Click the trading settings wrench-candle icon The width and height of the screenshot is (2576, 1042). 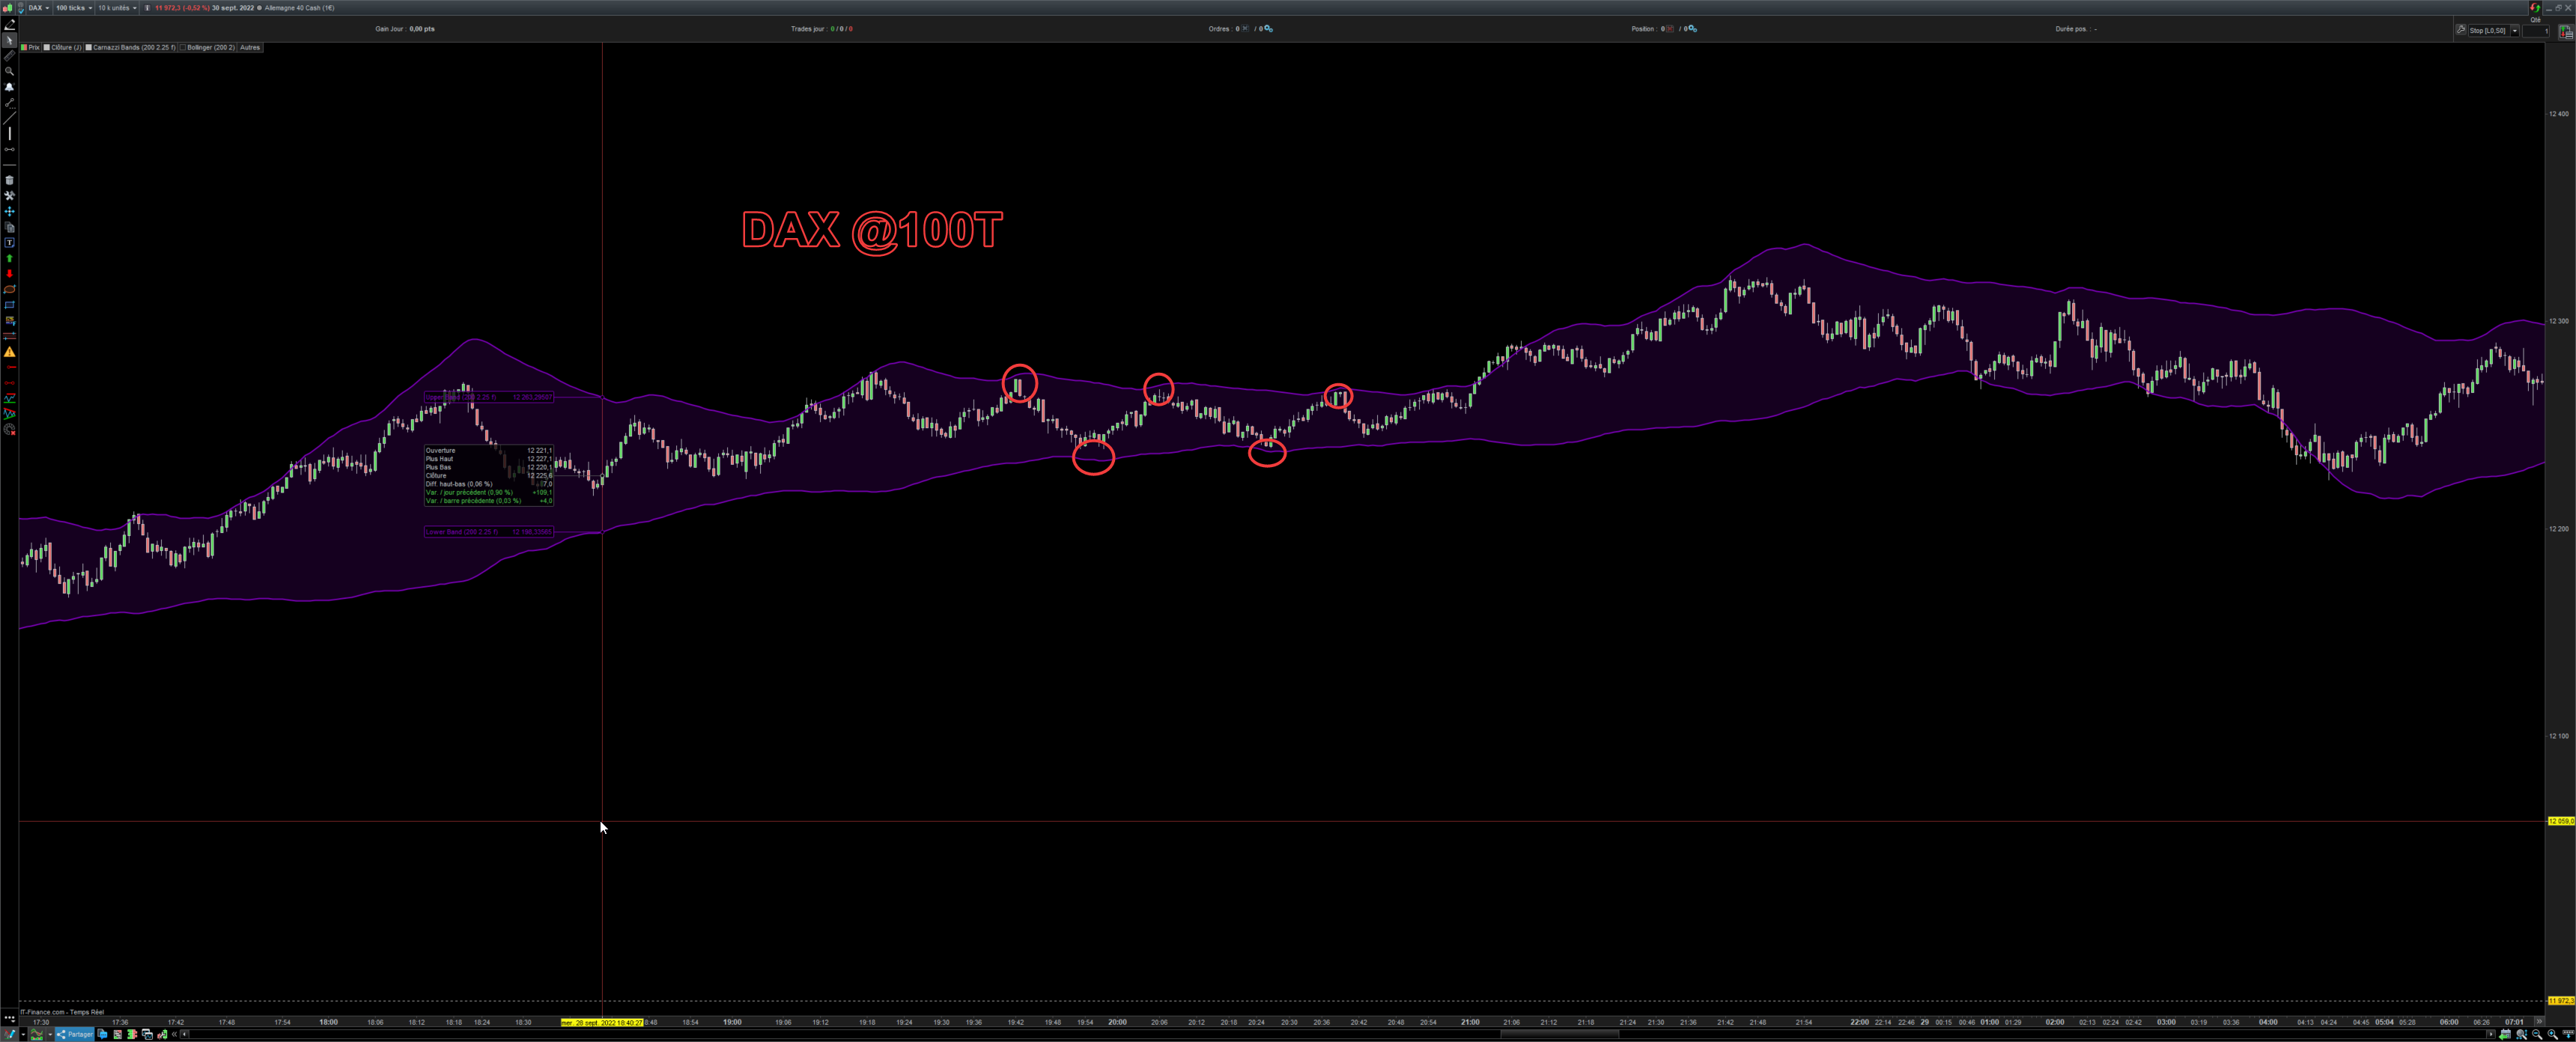pyautogui.click(x=162, y=1034)
